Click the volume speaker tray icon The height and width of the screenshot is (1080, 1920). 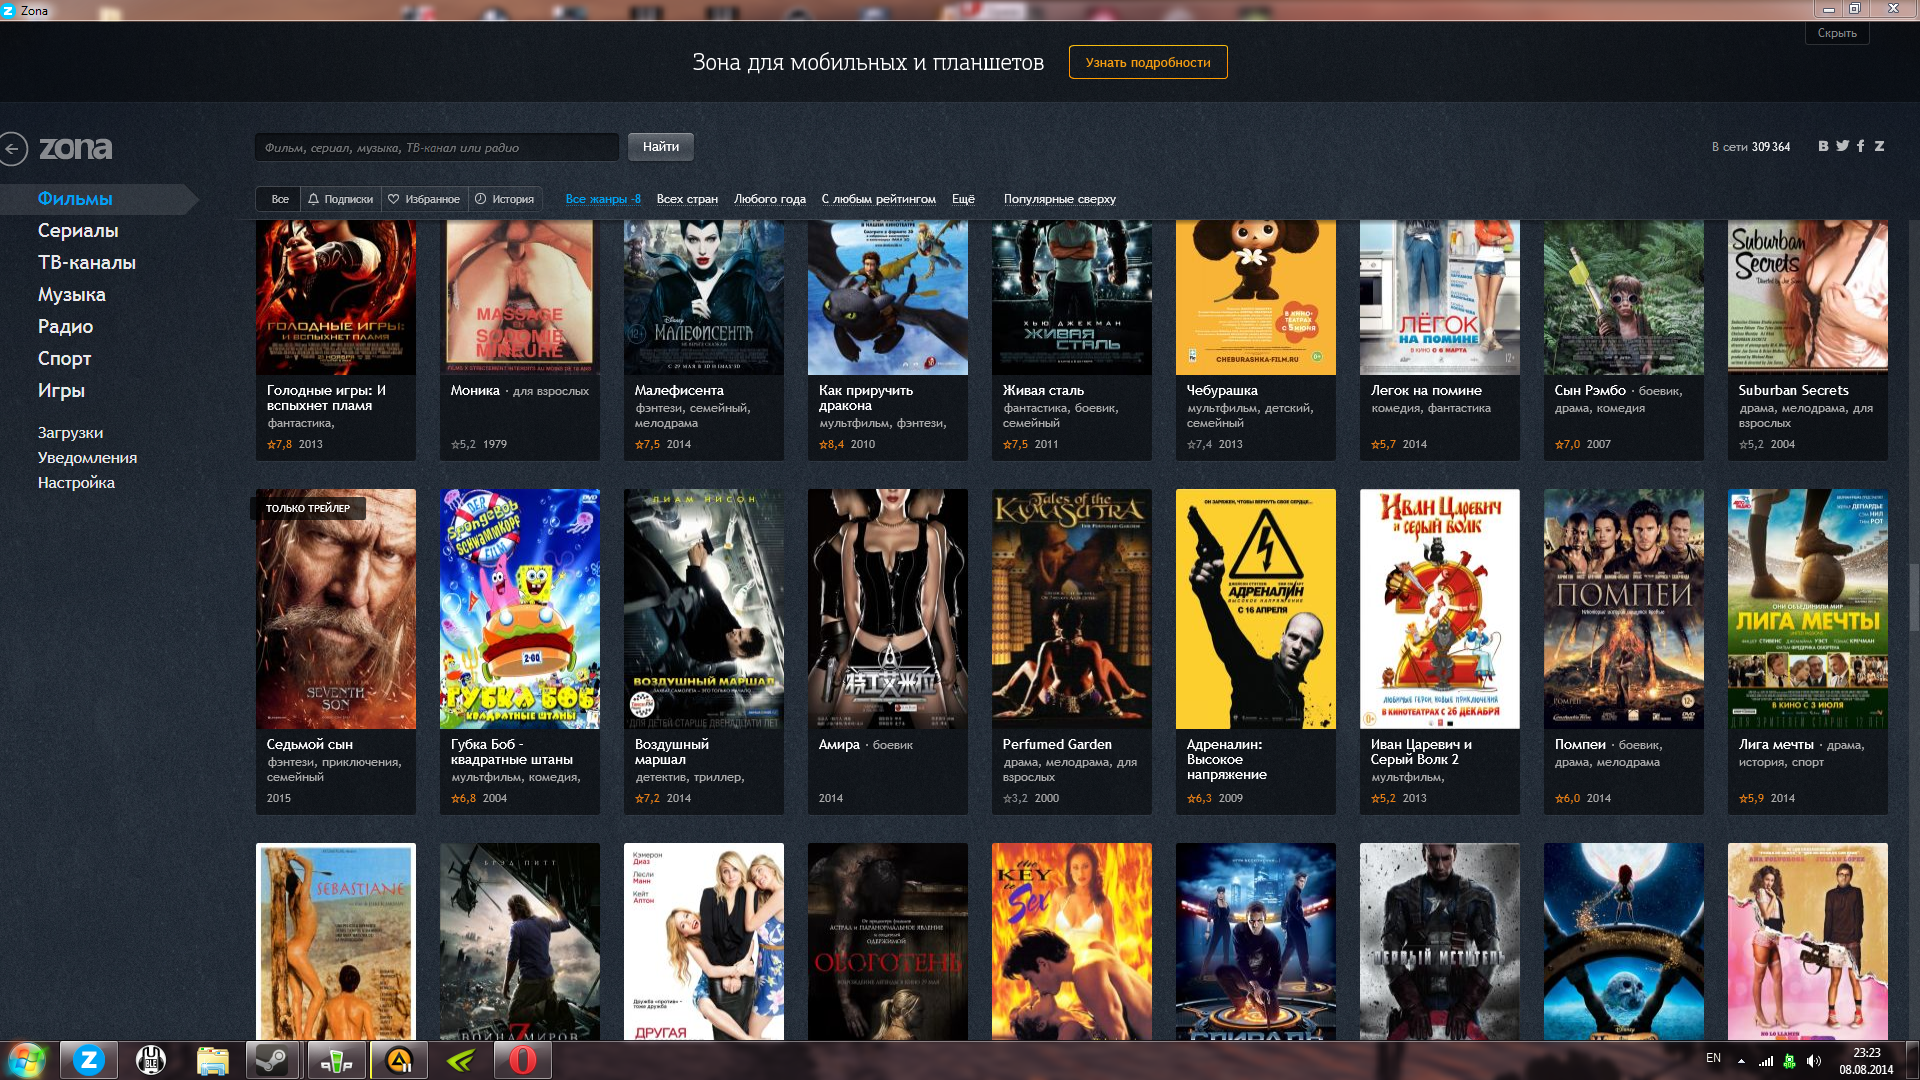click(1814, 1060)
